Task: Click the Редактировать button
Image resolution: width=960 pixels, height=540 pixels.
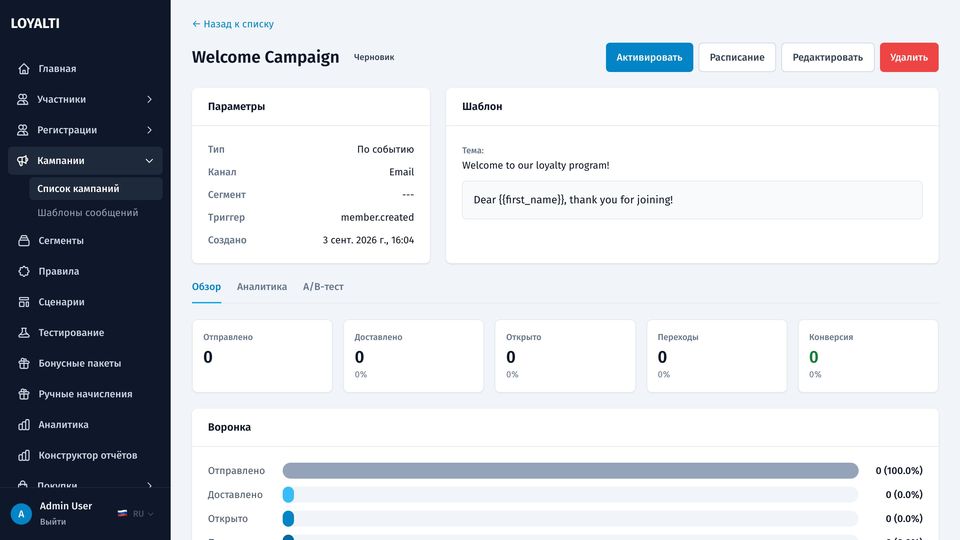Action: pos(828,57)
